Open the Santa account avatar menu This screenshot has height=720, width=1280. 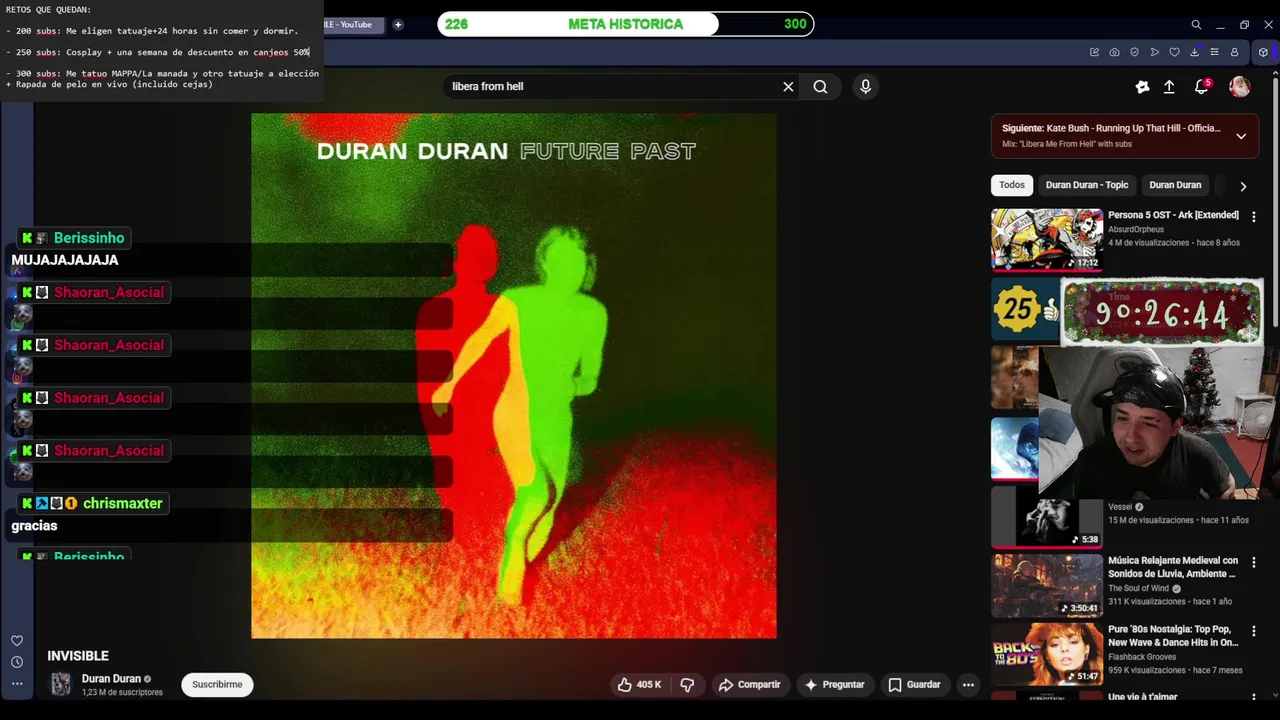(1240, 87)
